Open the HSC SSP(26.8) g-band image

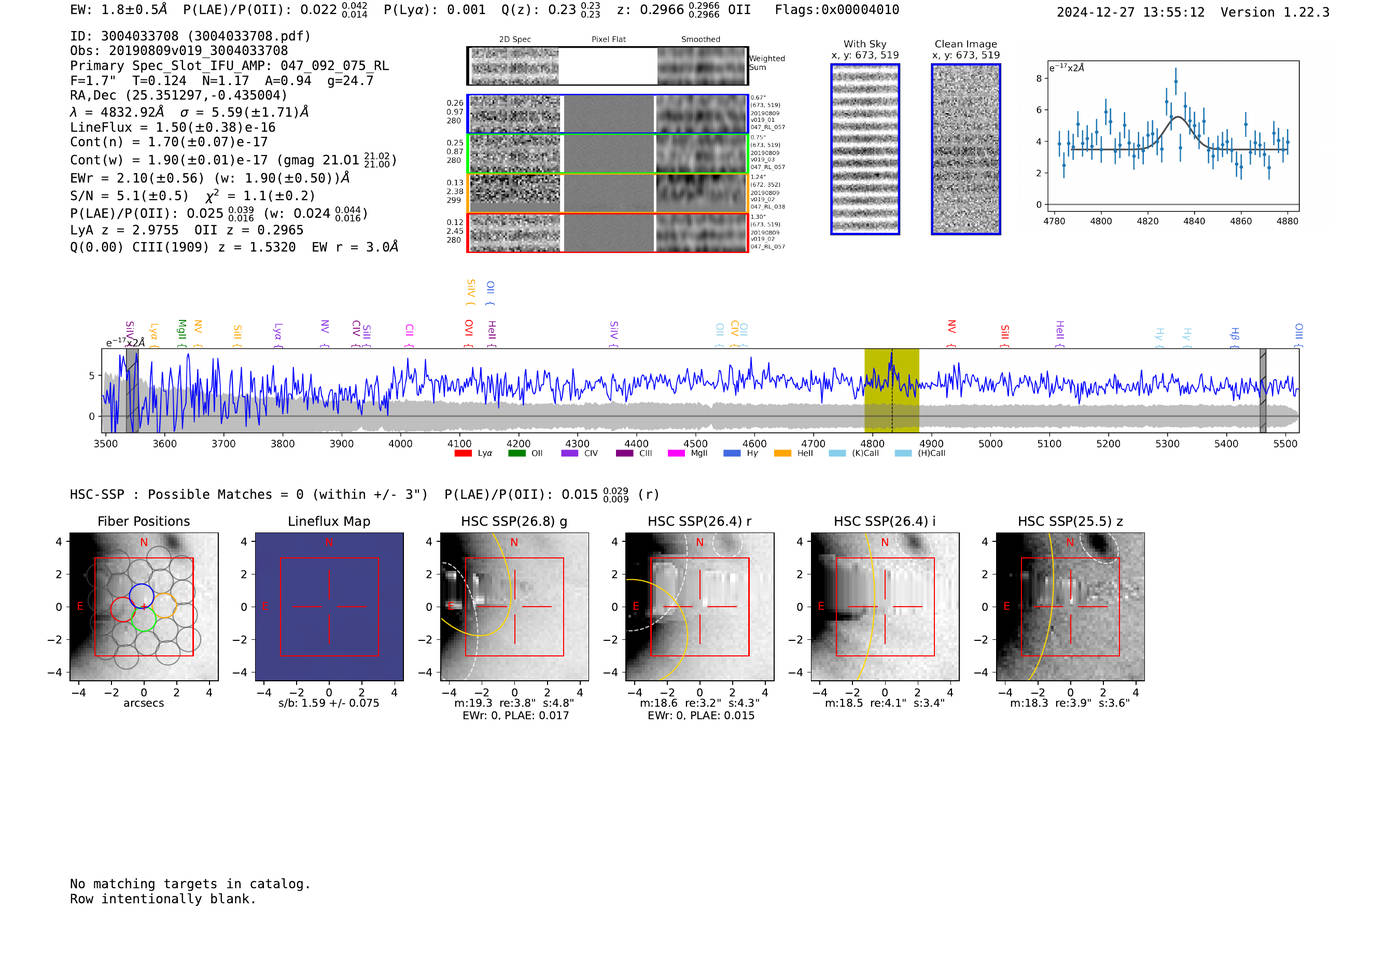[x=515, y=607]
